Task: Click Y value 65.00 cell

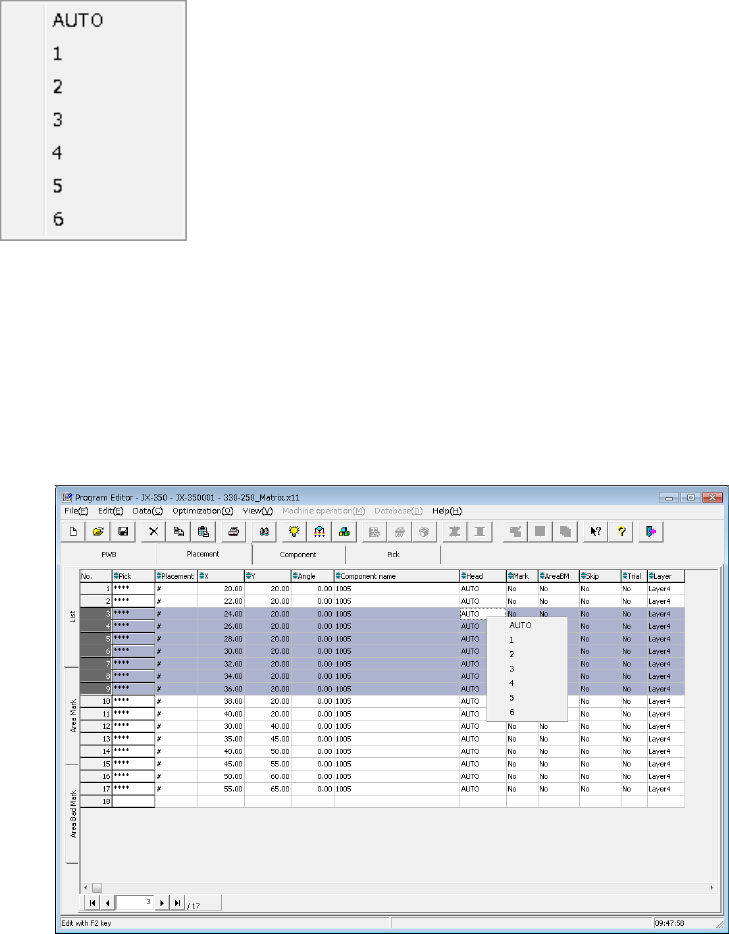Action: pos(268,789)
